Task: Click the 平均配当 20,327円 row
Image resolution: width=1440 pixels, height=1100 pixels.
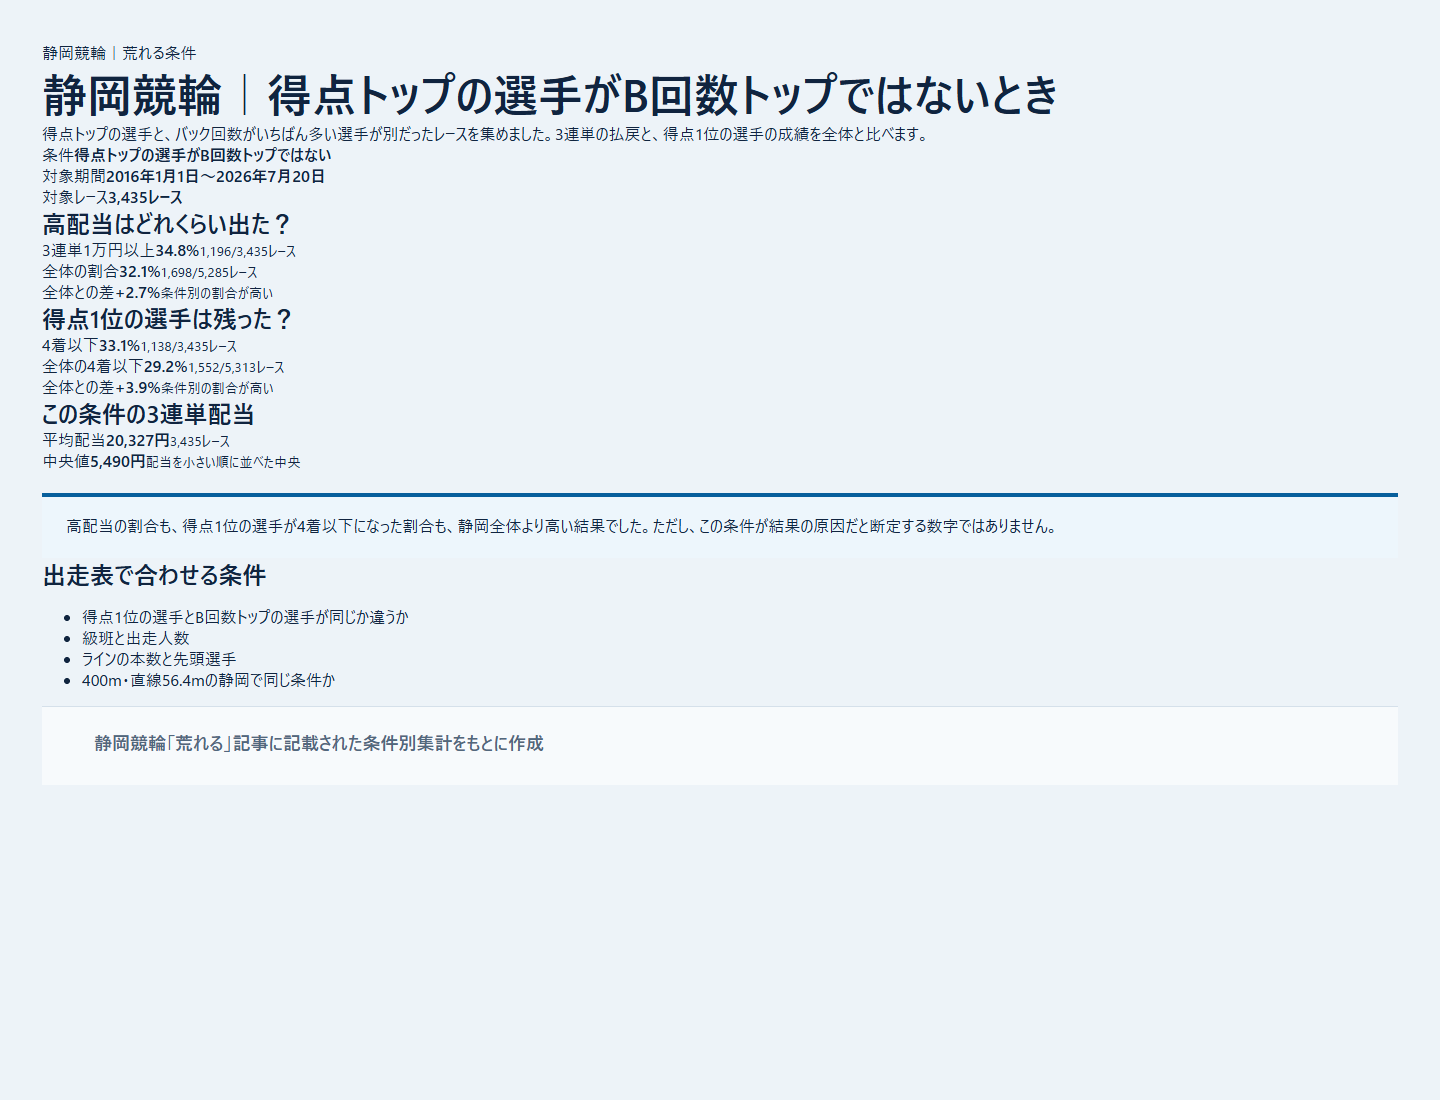Action: 137,441
